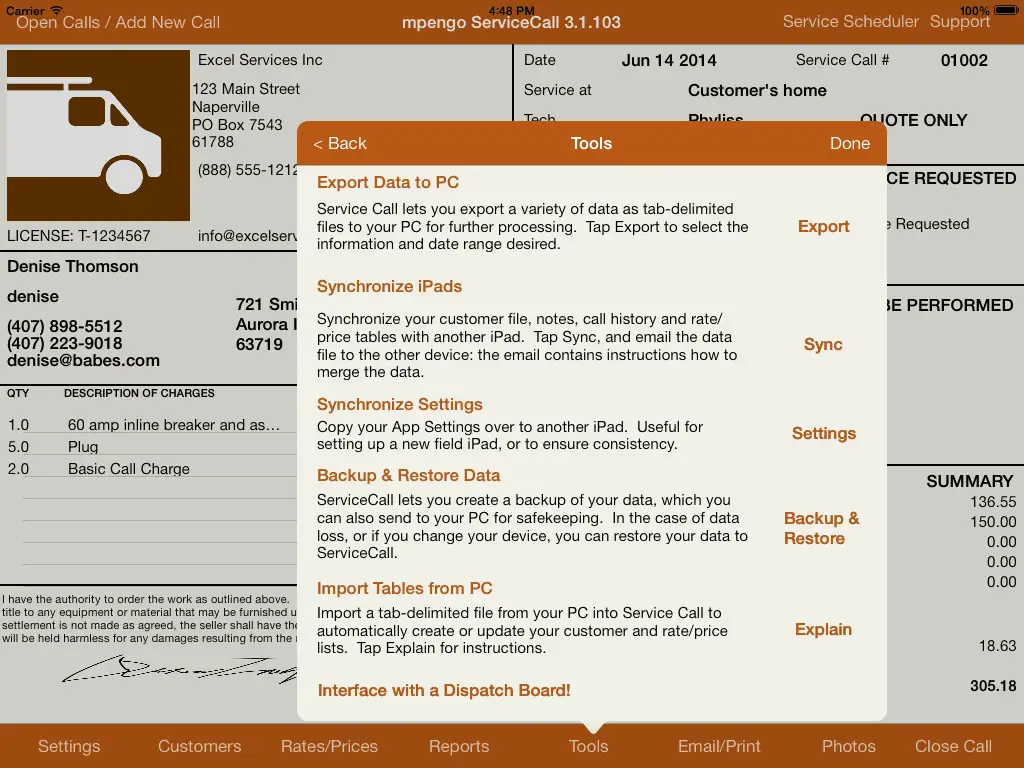Image resolution: width=1024 pixels, height=768 pixels.
Task: Select the 'Basic Call Charge' line
Action: click(150, 469)
